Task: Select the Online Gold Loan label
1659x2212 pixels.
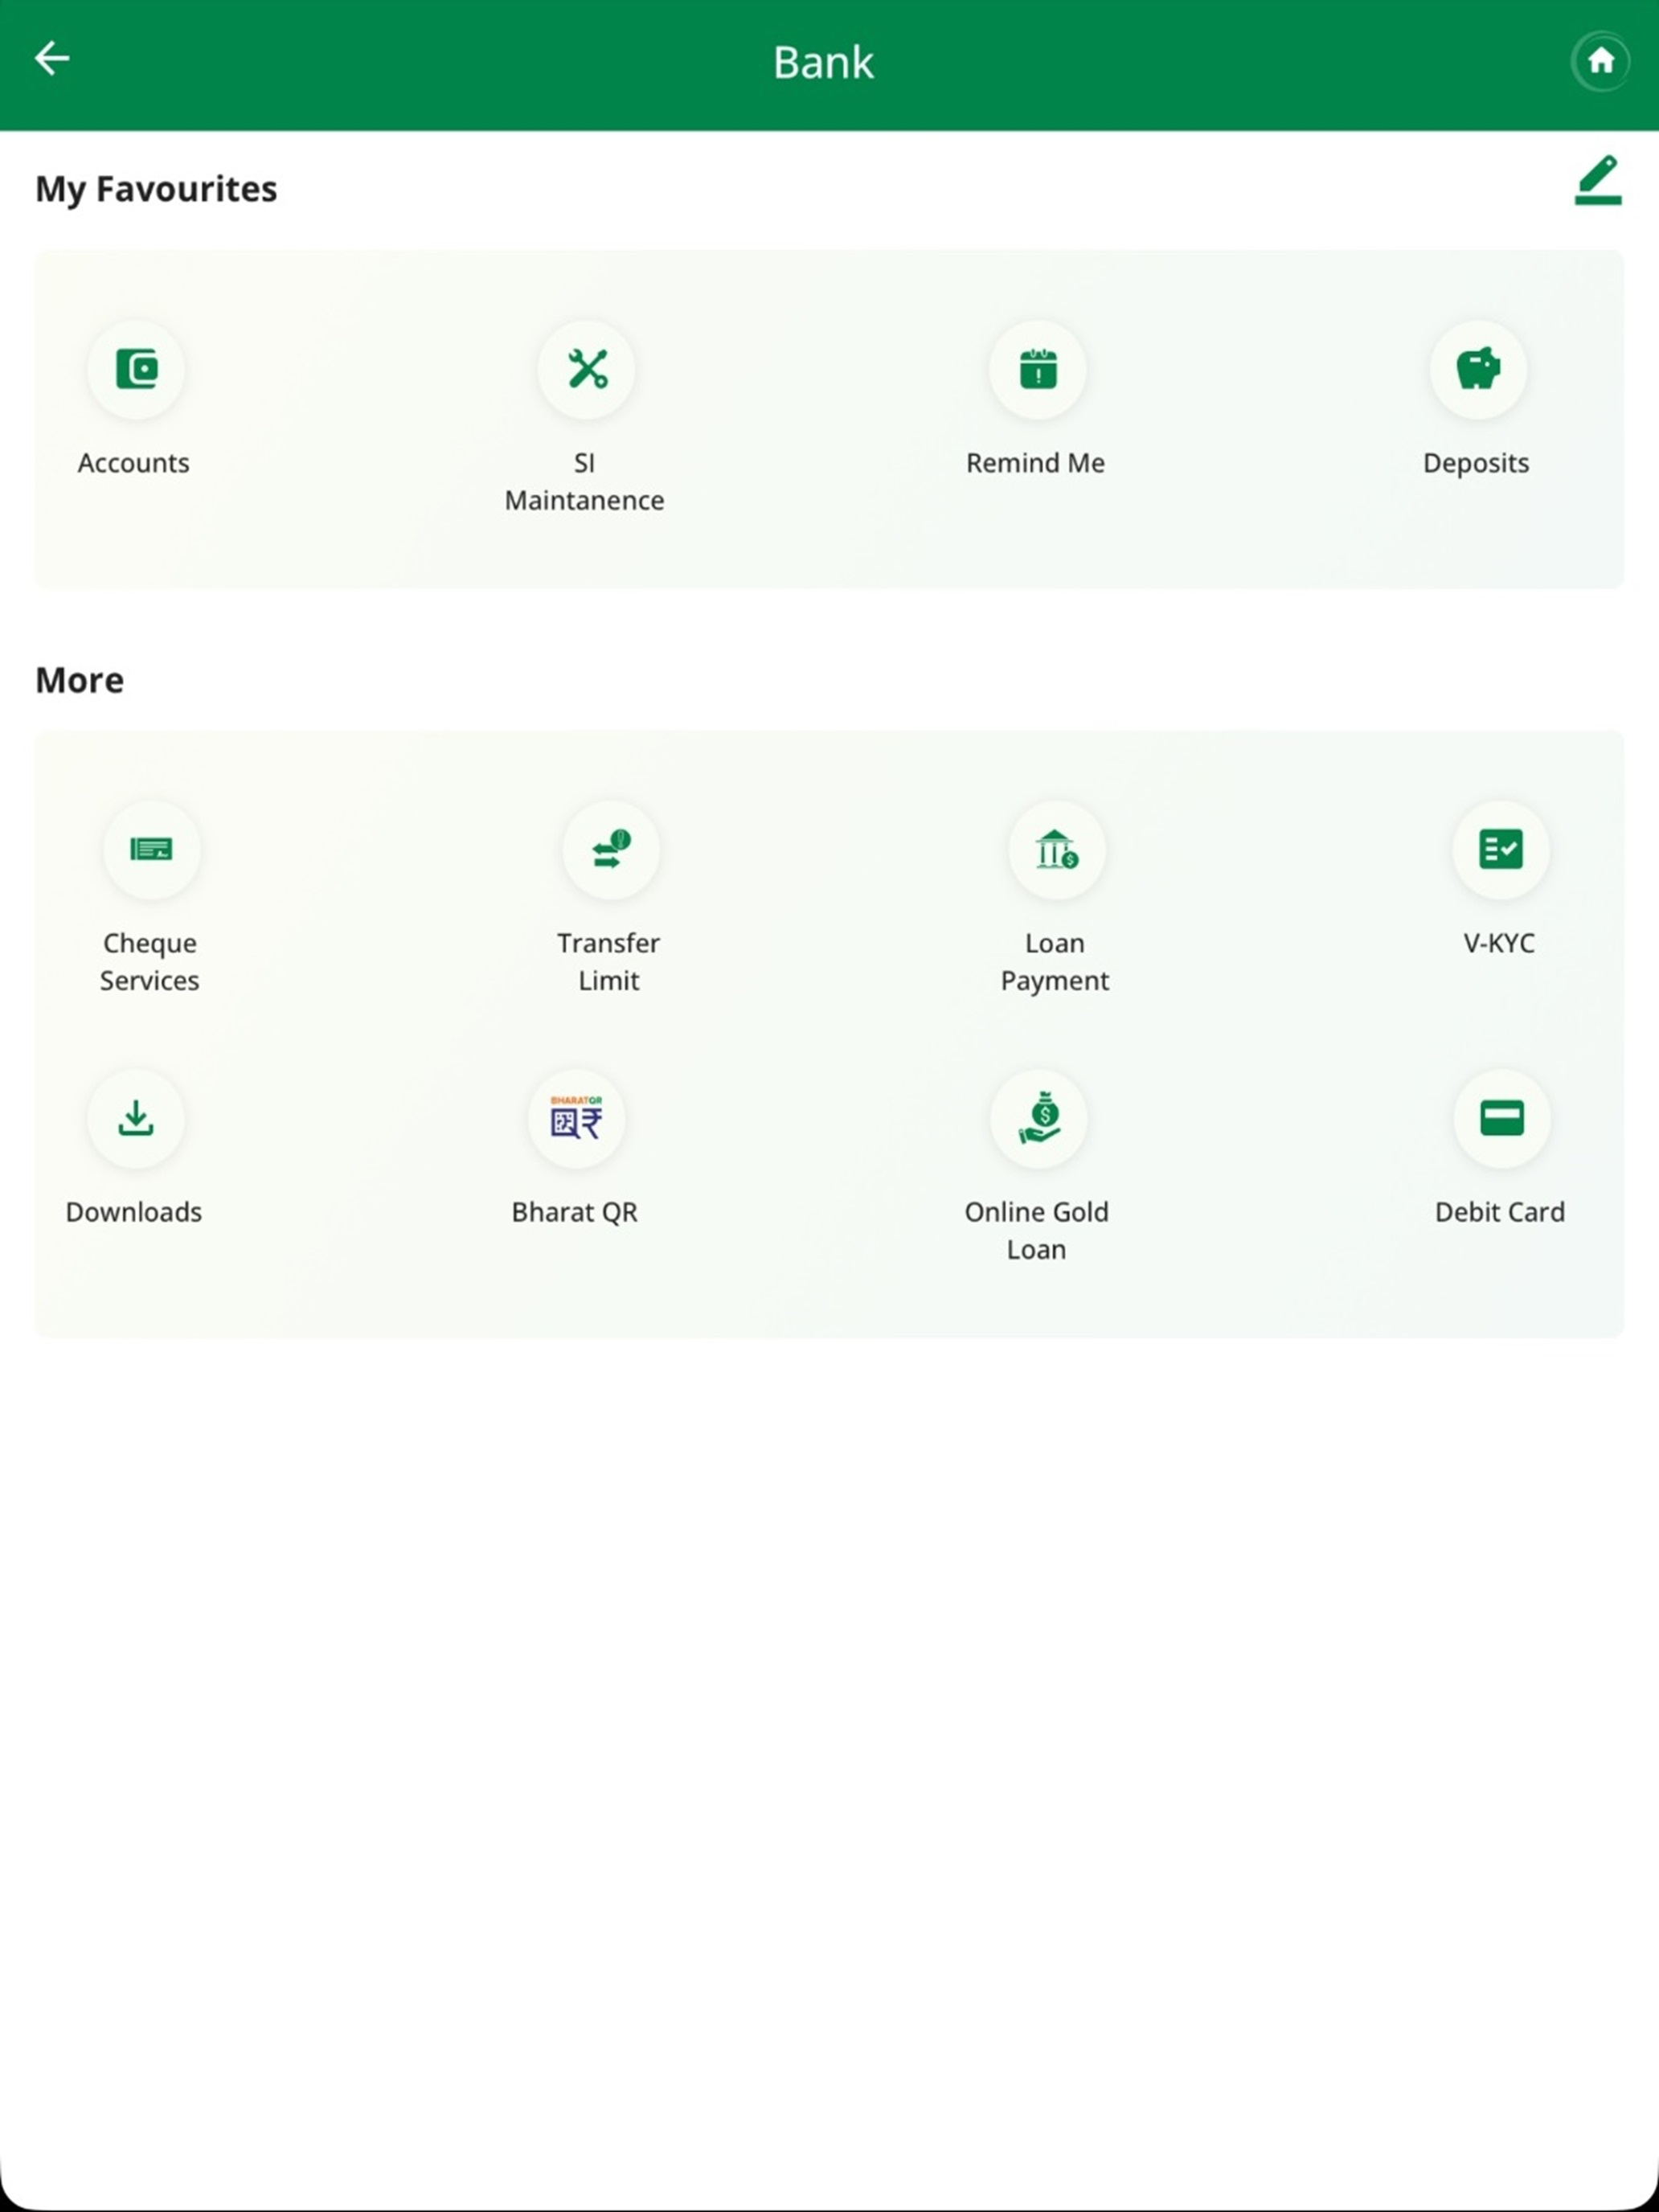Action: tap(1037, 1231)
